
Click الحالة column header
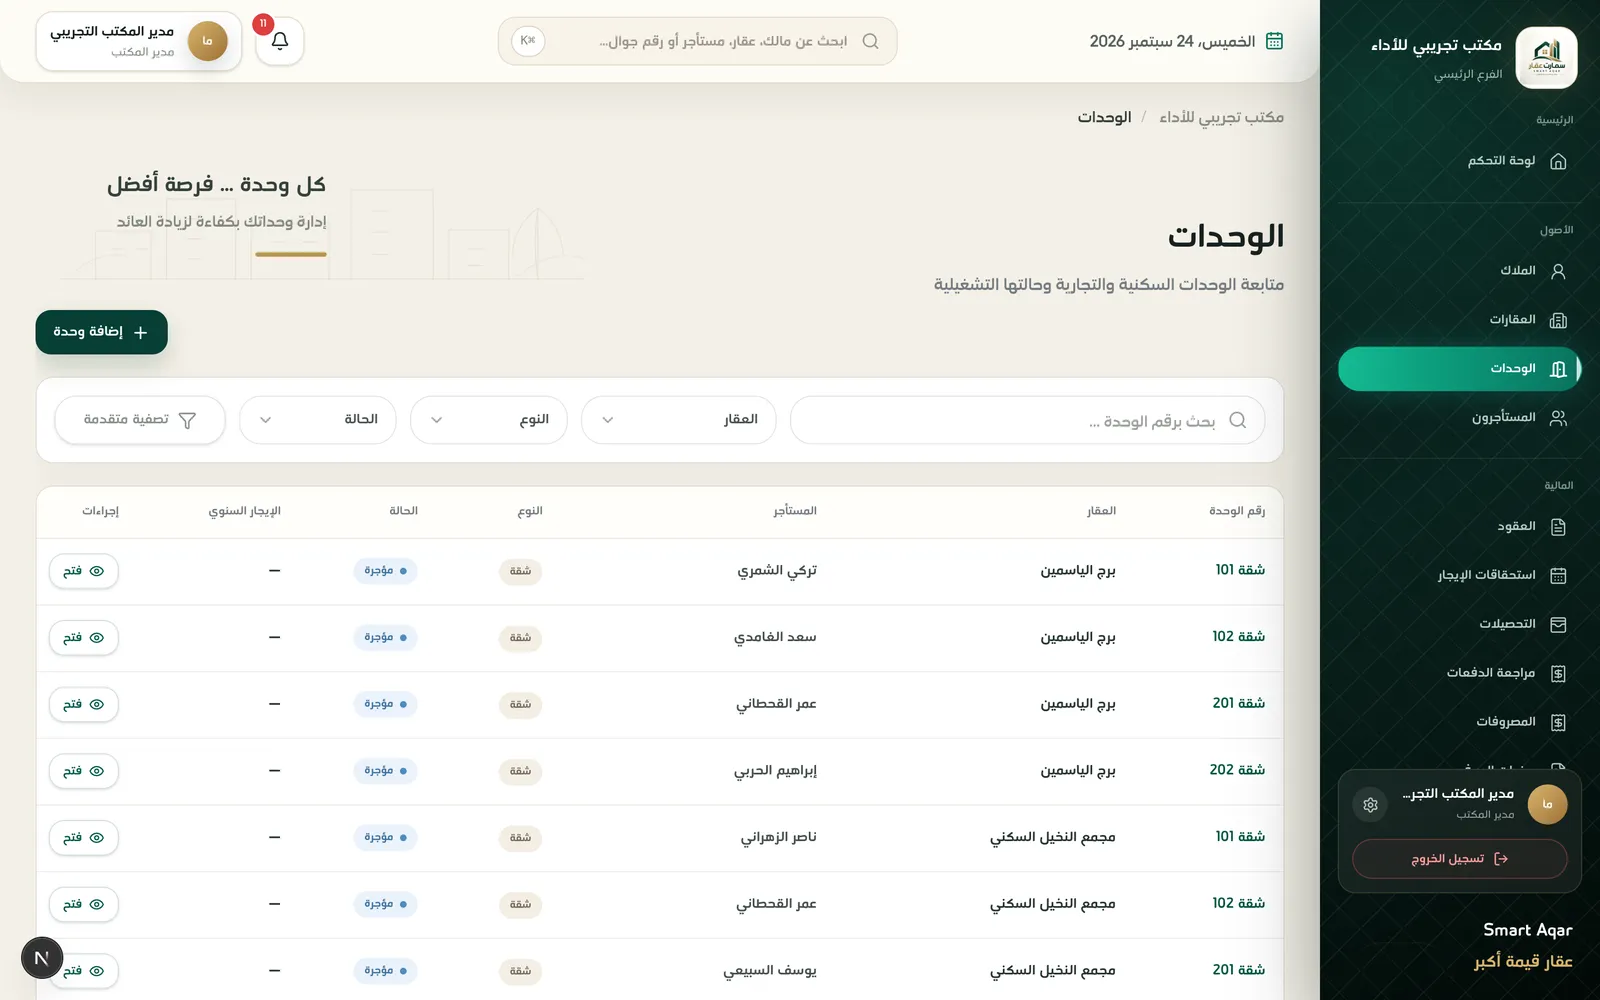(404, 511)
